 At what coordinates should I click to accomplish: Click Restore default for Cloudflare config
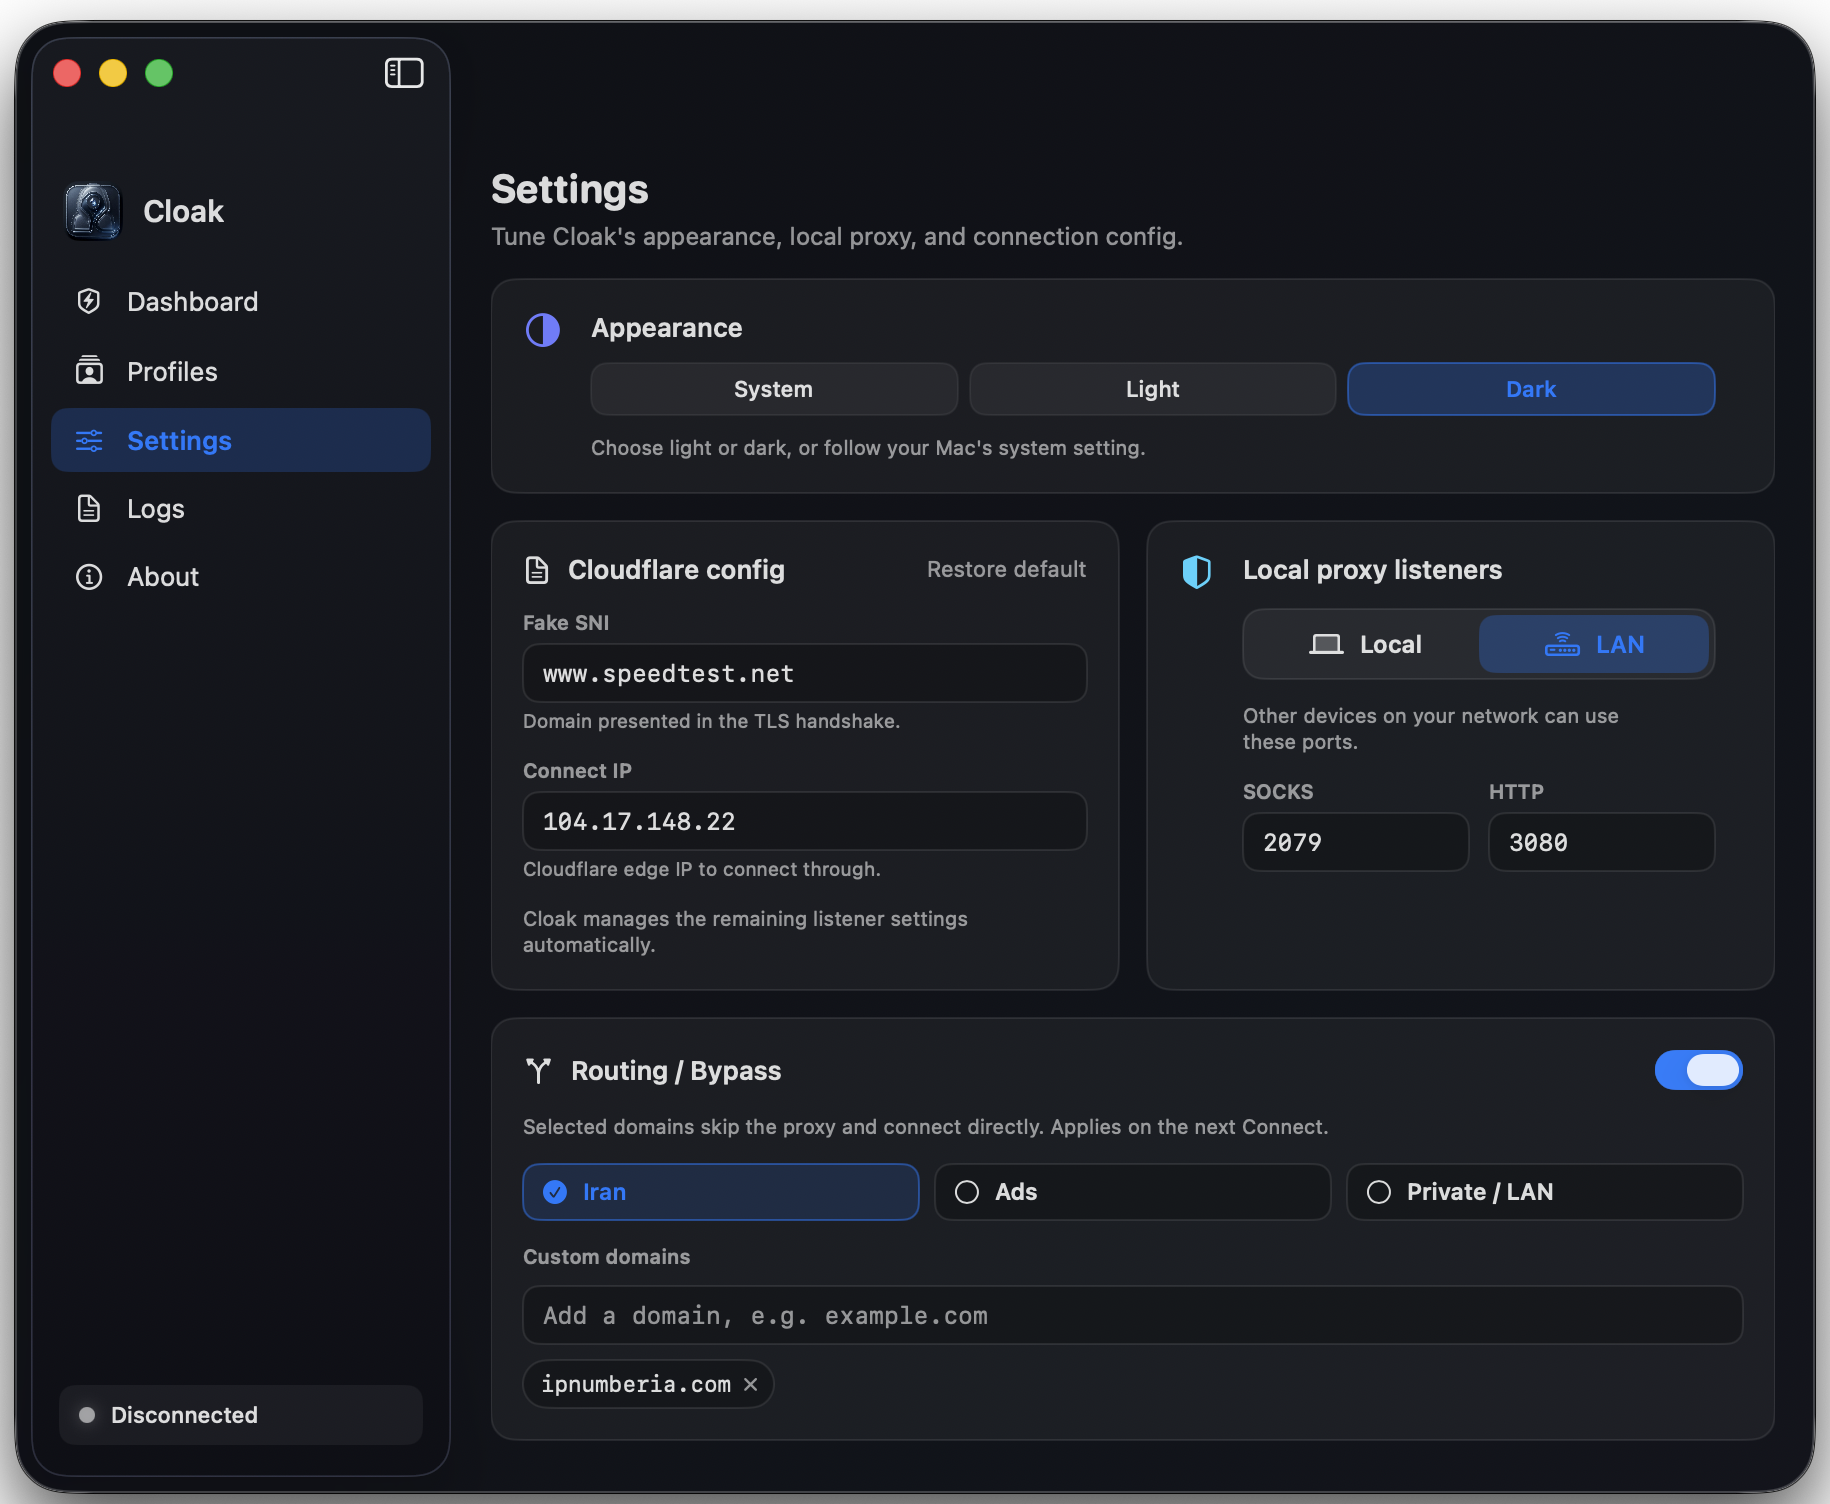(x=1006, y=569)
